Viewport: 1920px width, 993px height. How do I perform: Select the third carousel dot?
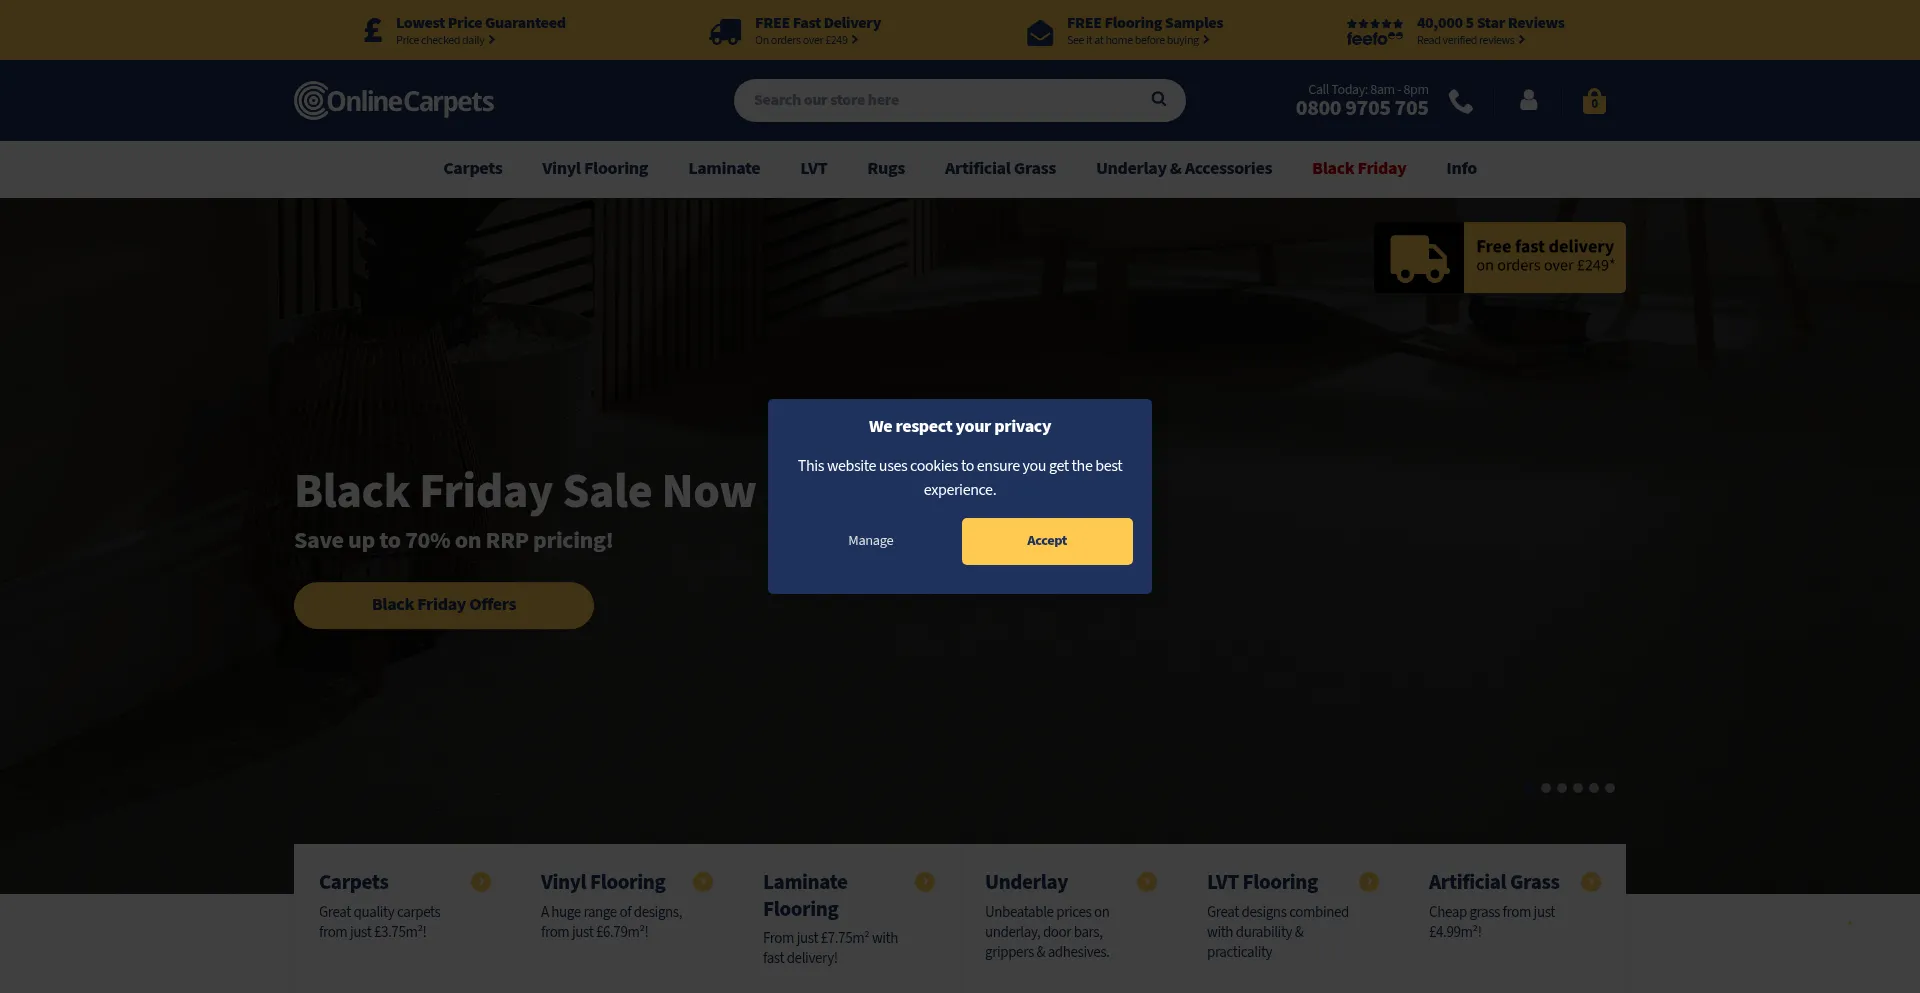(1578, 788)
